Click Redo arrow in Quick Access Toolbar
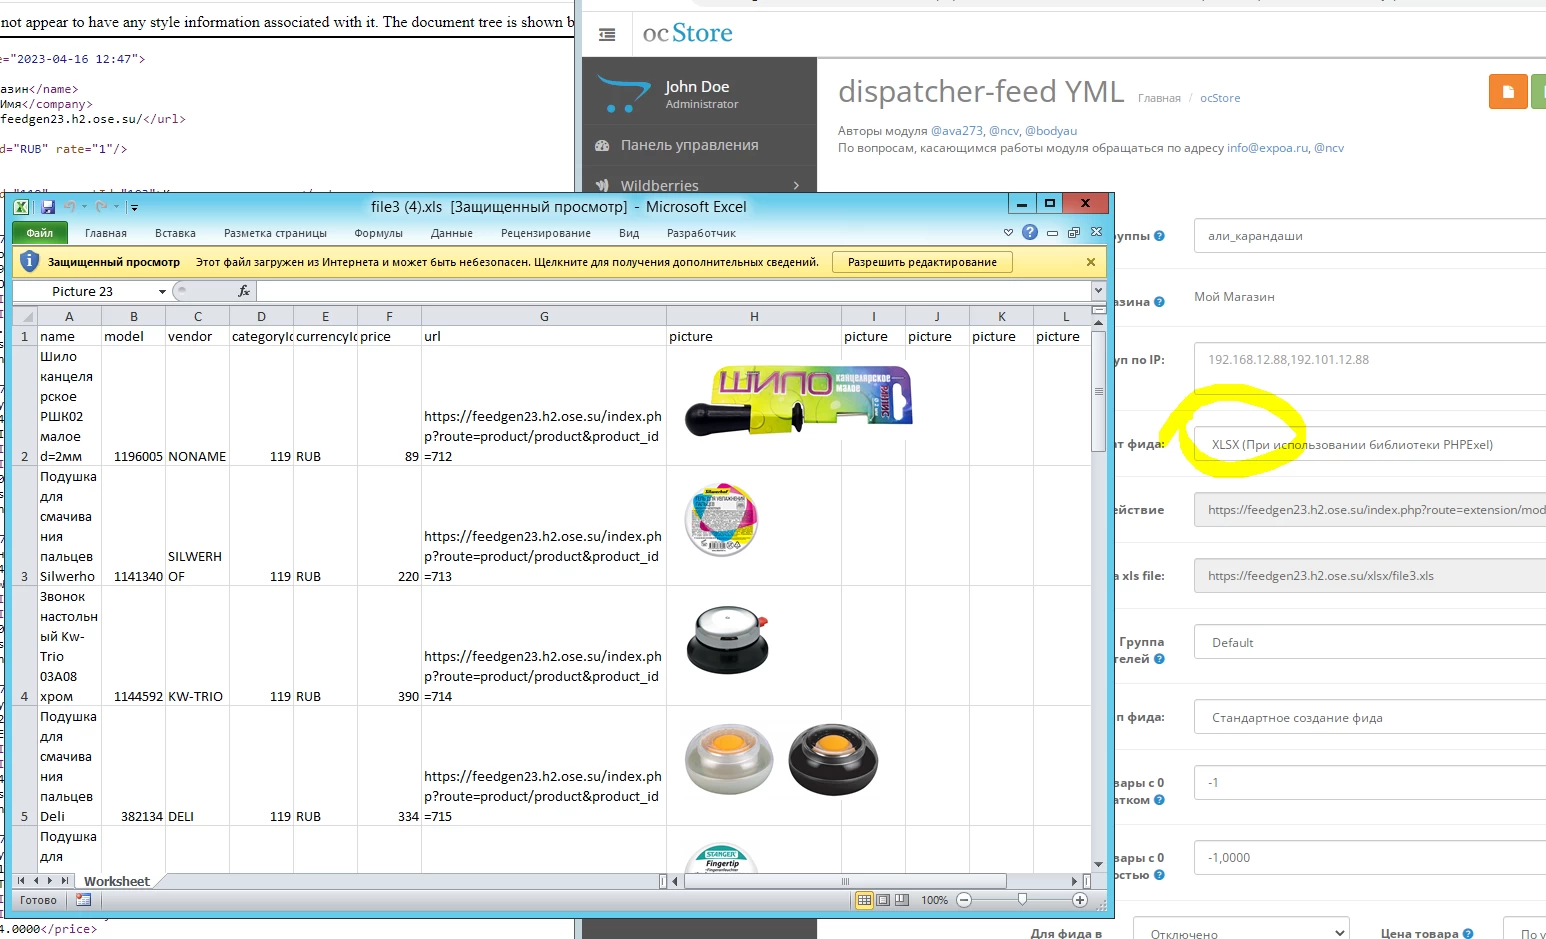1546x939 pixels. pyautogui.click(x=102, y=207)
